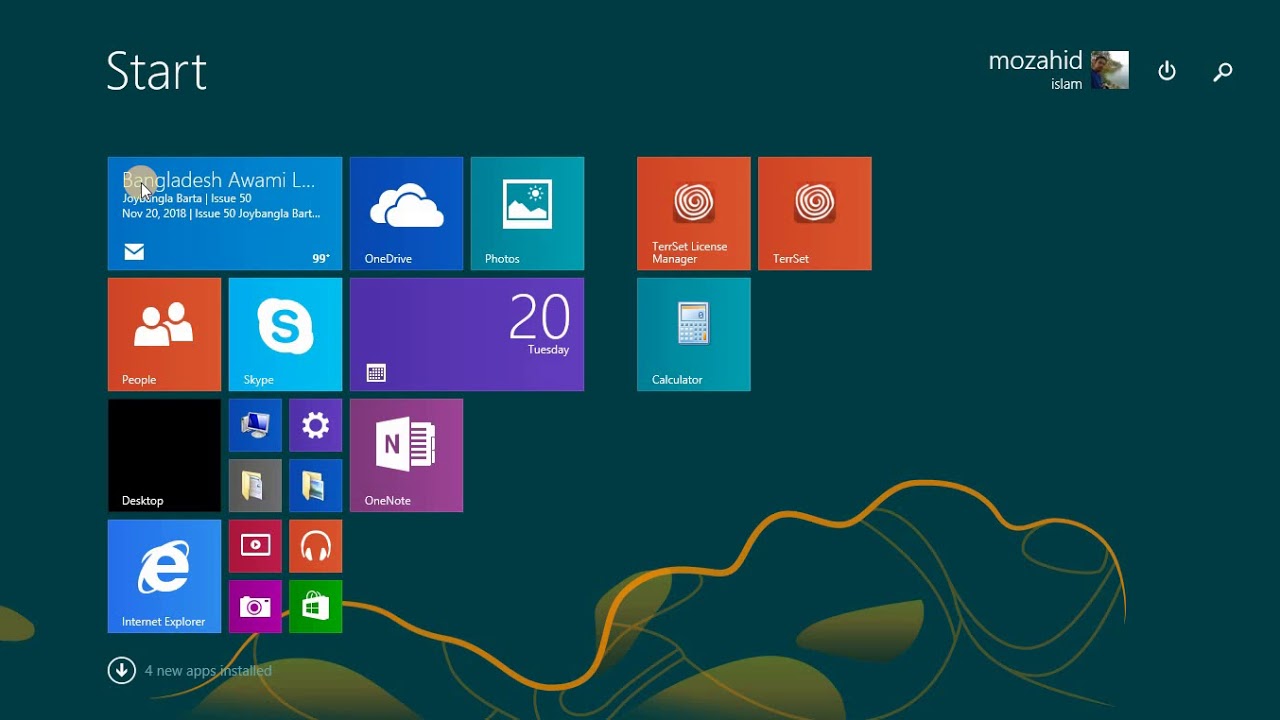Open the People tile
1280x720 pixels.
[x=164, y=334]
